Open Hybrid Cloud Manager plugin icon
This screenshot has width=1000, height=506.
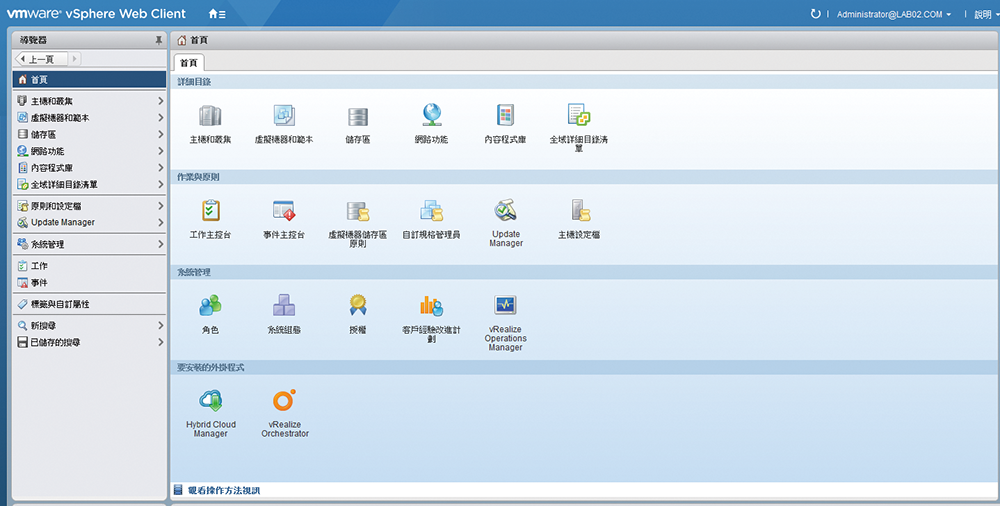pyautogui.click(x=210, y=401)
